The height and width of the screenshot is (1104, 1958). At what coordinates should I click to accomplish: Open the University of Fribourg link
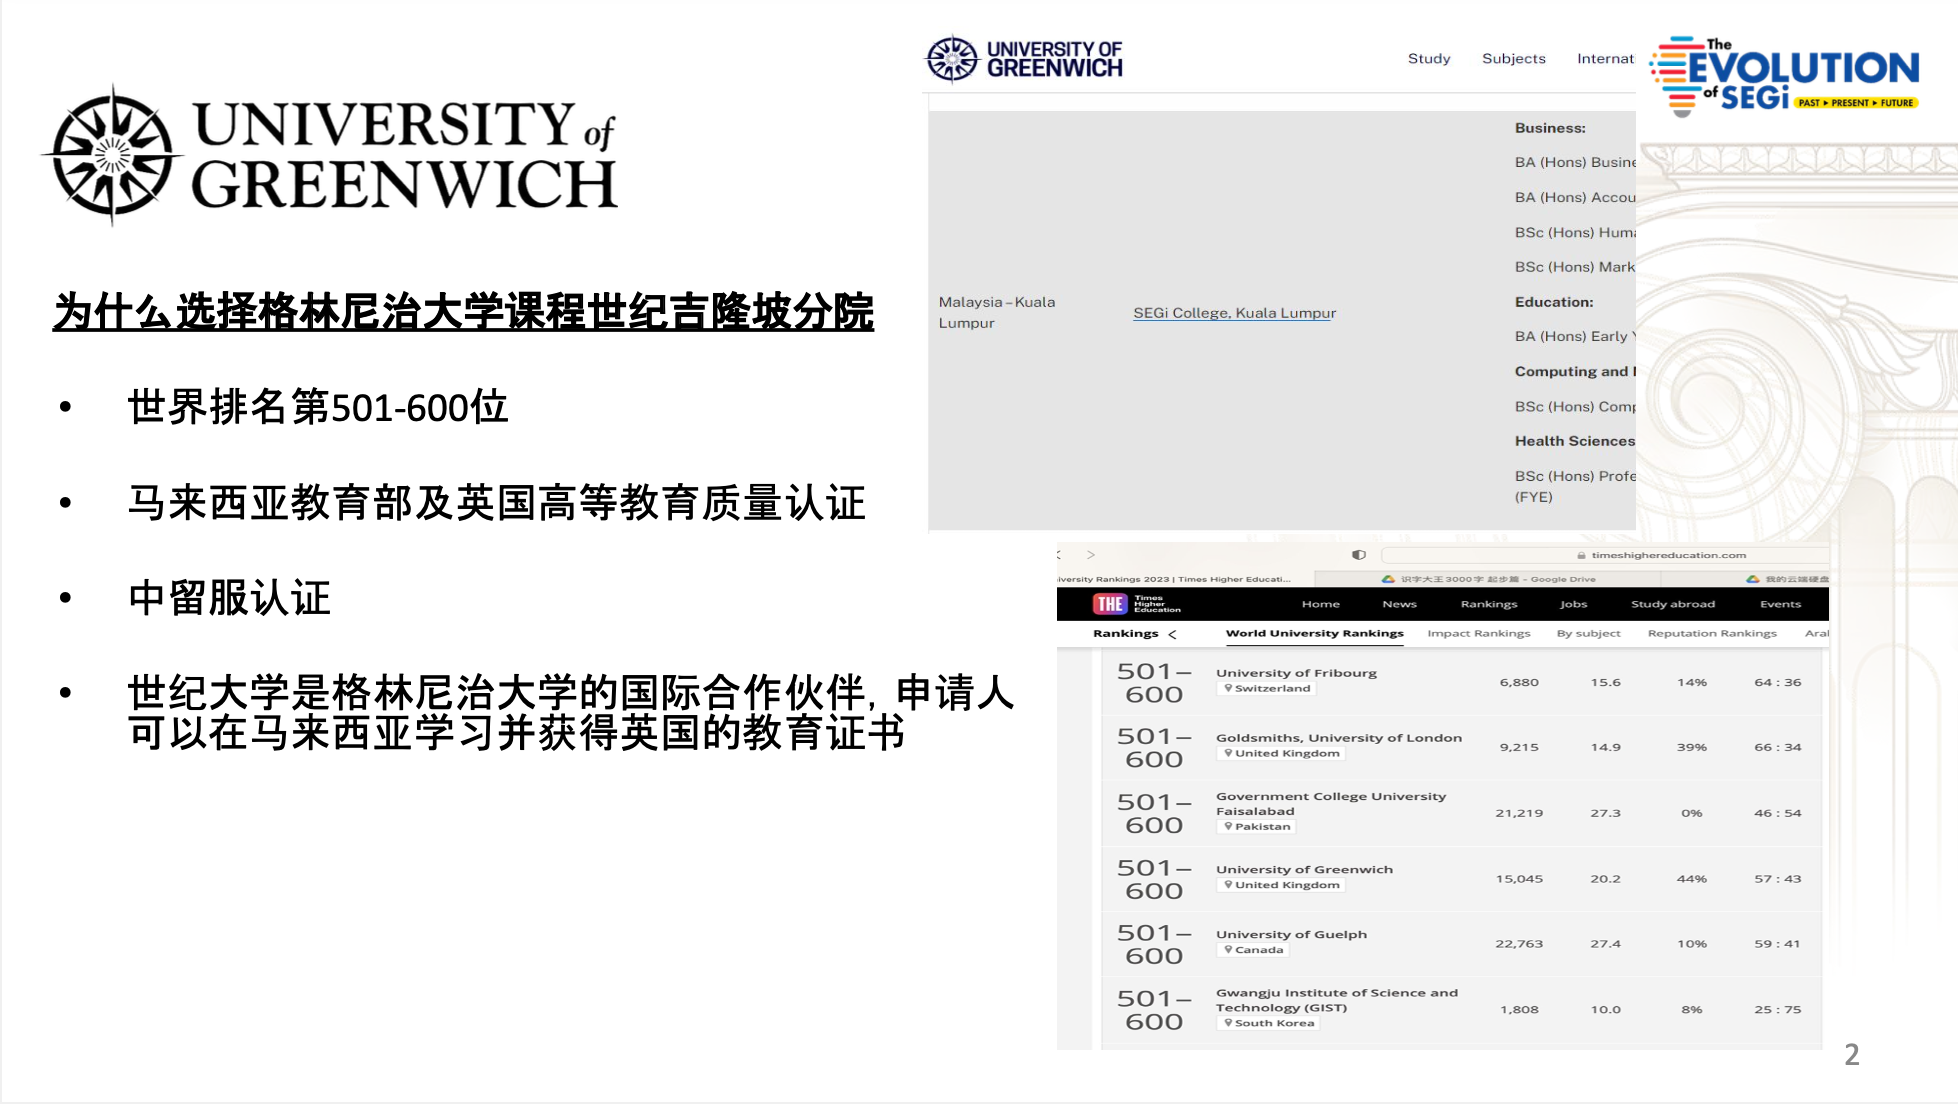pos(1296,673)
